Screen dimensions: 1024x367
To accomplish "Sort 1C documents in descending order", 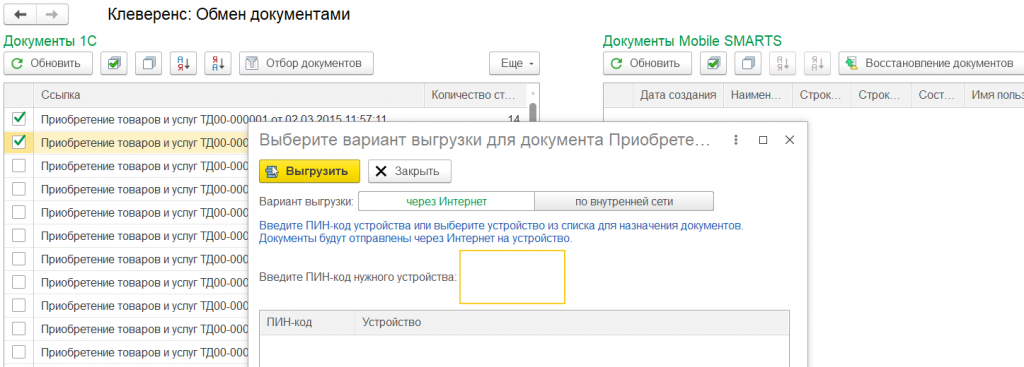I will 218,63.
